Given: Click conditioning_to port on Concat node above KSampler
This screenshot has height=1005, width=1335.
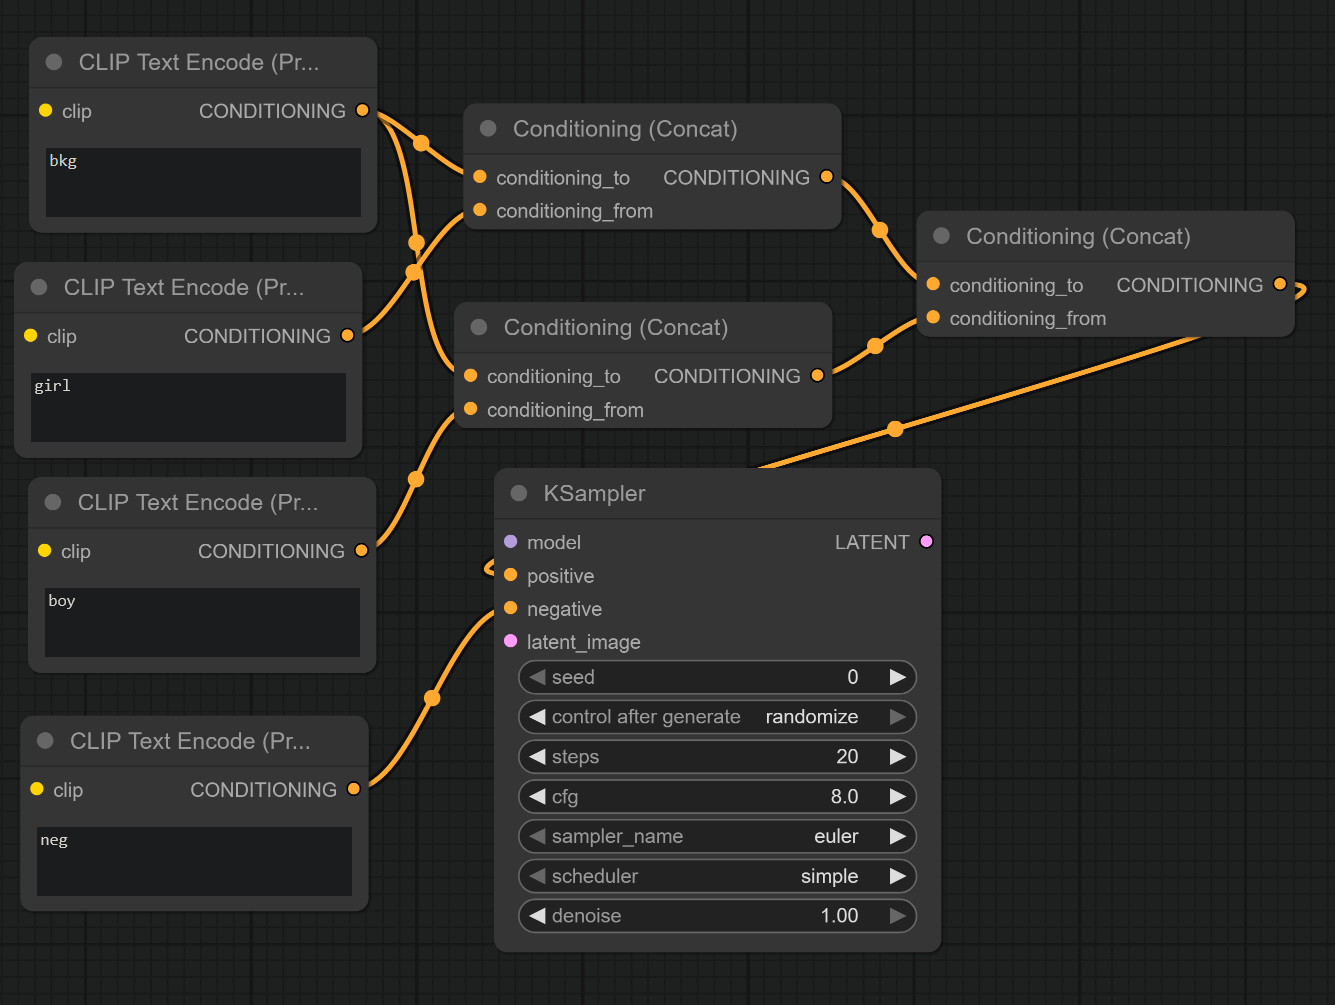Looking at the screenshot, I should (470, 375).
